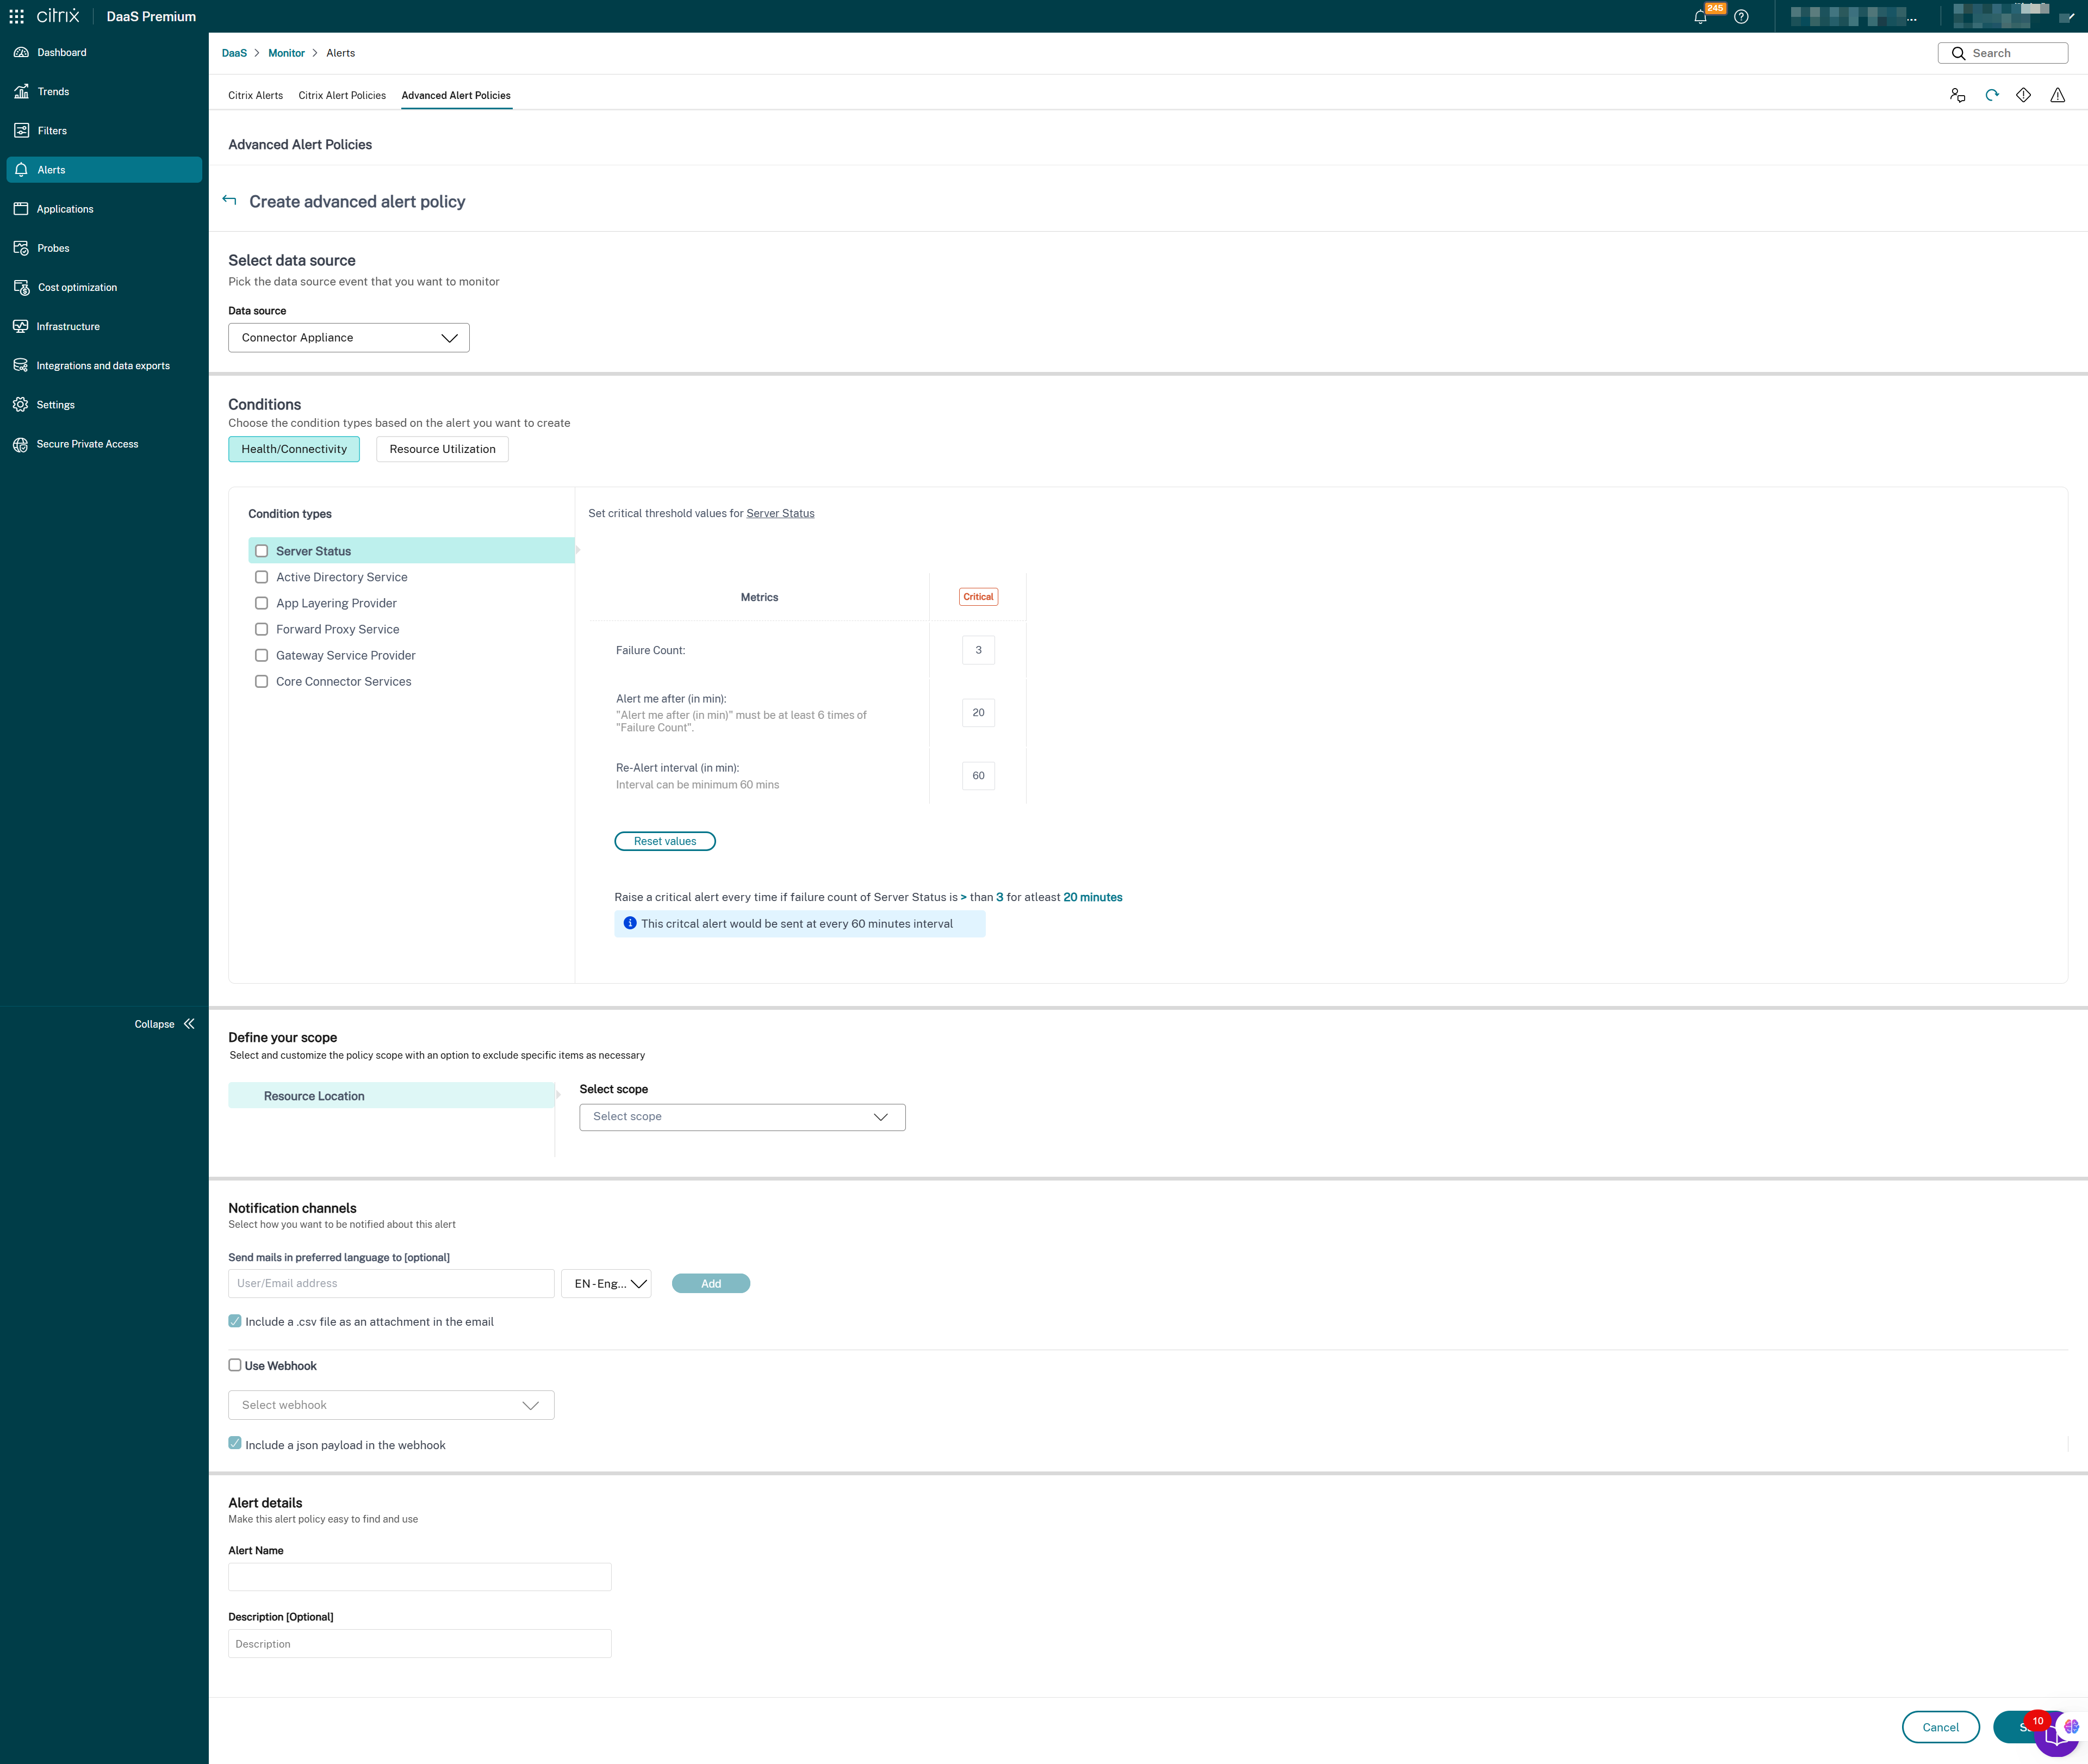Toggle Include a .csv file attachment option

click(235, 1321)
